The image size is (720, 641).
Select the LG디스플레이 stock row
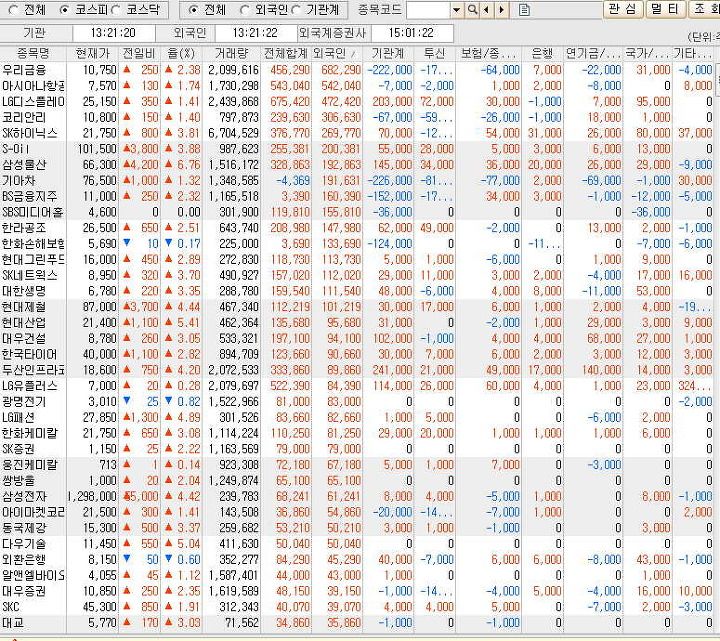pos(356,101)
